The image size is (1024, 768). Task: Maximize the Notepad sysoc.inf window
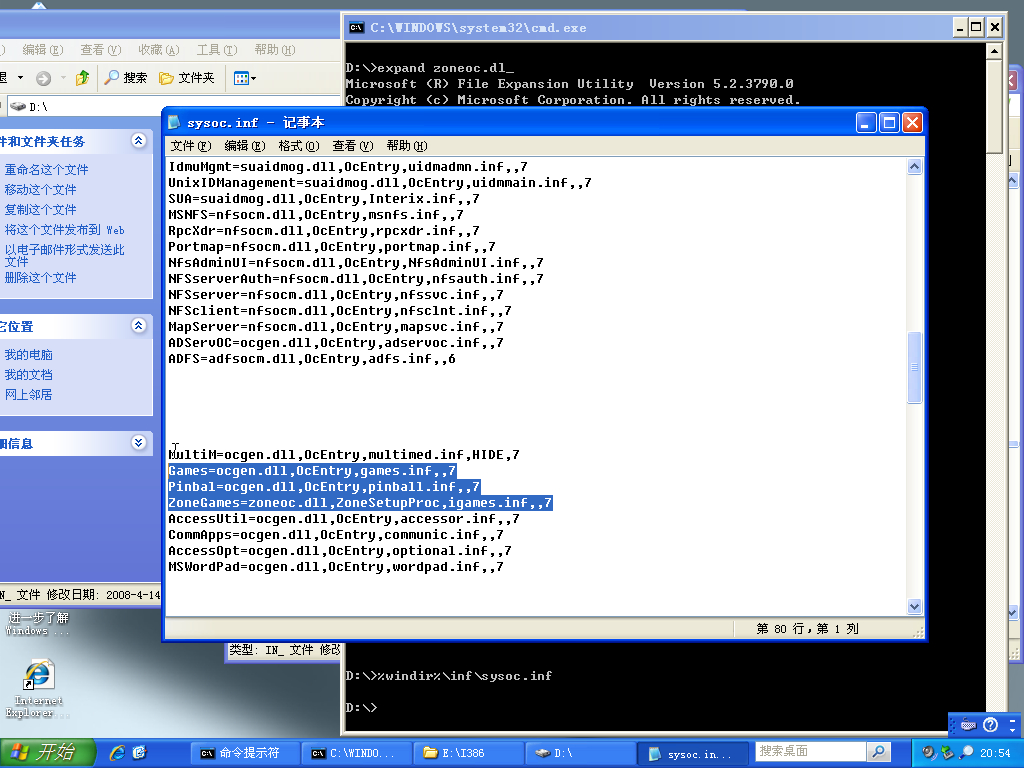point(889,123)
